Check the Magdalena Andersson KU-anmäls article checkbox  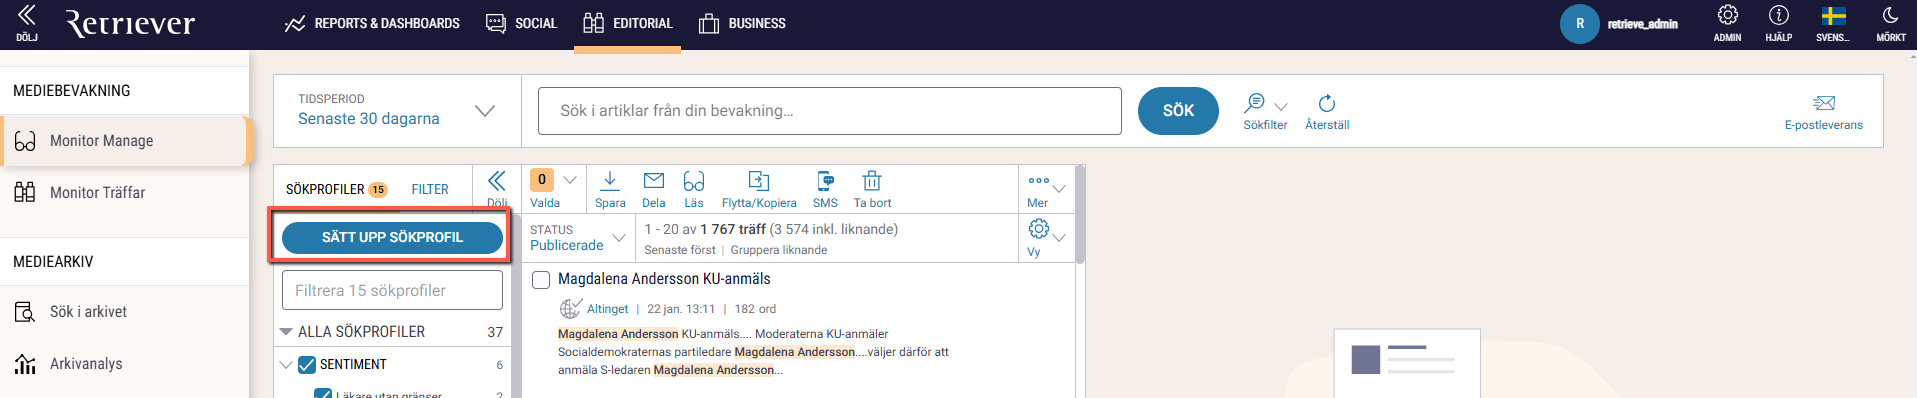tap(541, 280)
